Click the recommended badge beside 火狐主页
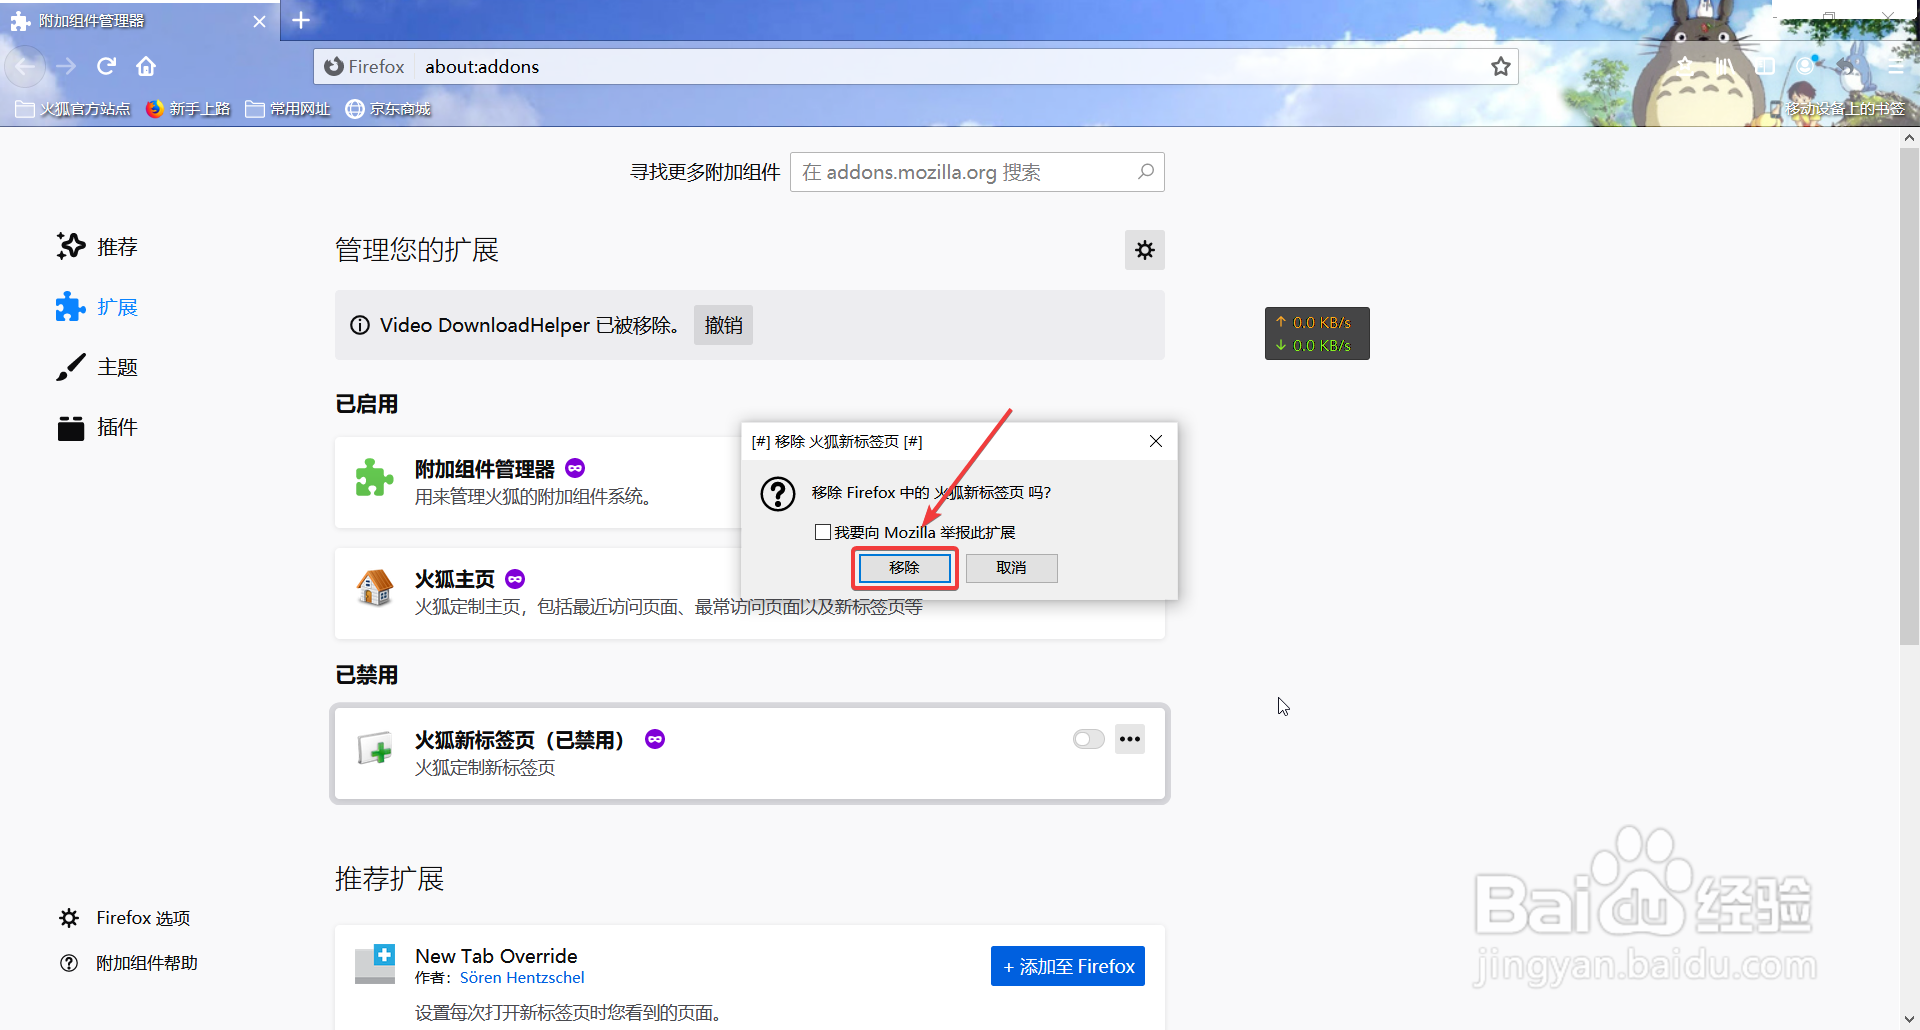Image resolution: width=1920 pixels, height=1030 pixels. [x=515, y=579]
